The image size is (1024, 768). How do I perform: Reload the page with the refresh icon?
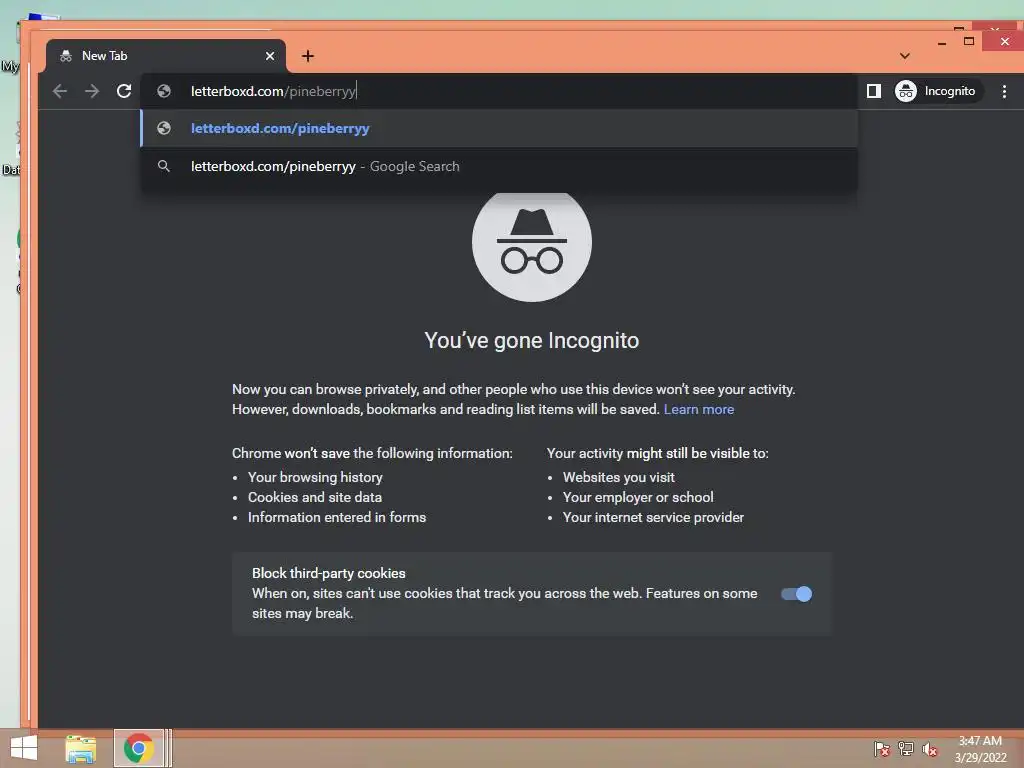tap(124, 91)
